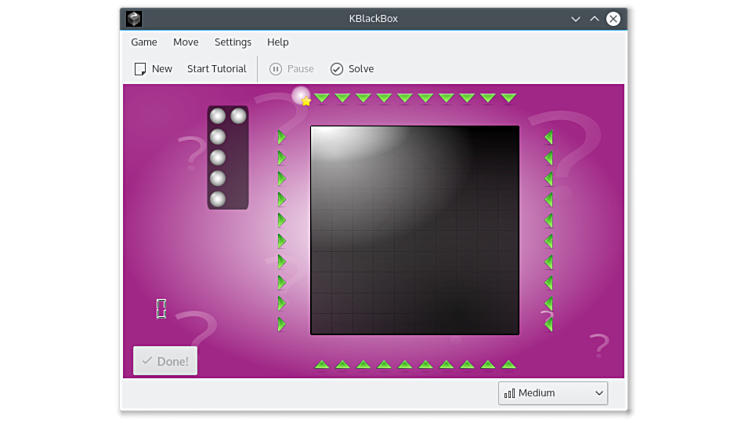Select the bottom ball in ball tray
The height and width of the screenshot is (423, 752).
(217, 199)
